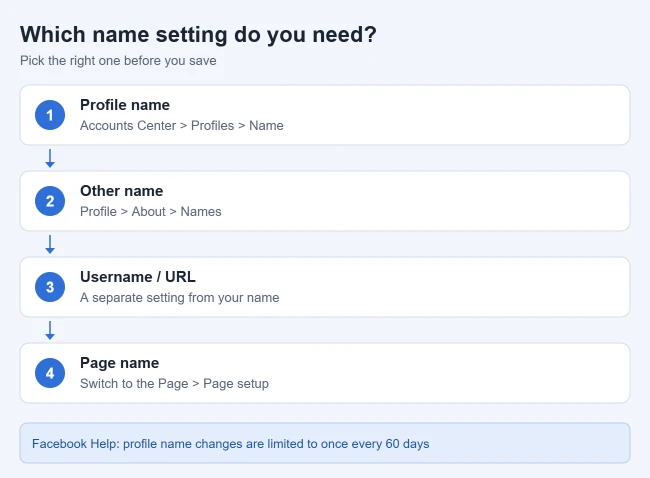
Task: Click 'A separate setting from your name' text
Action: pyautogui.click(x=179, y=298)
